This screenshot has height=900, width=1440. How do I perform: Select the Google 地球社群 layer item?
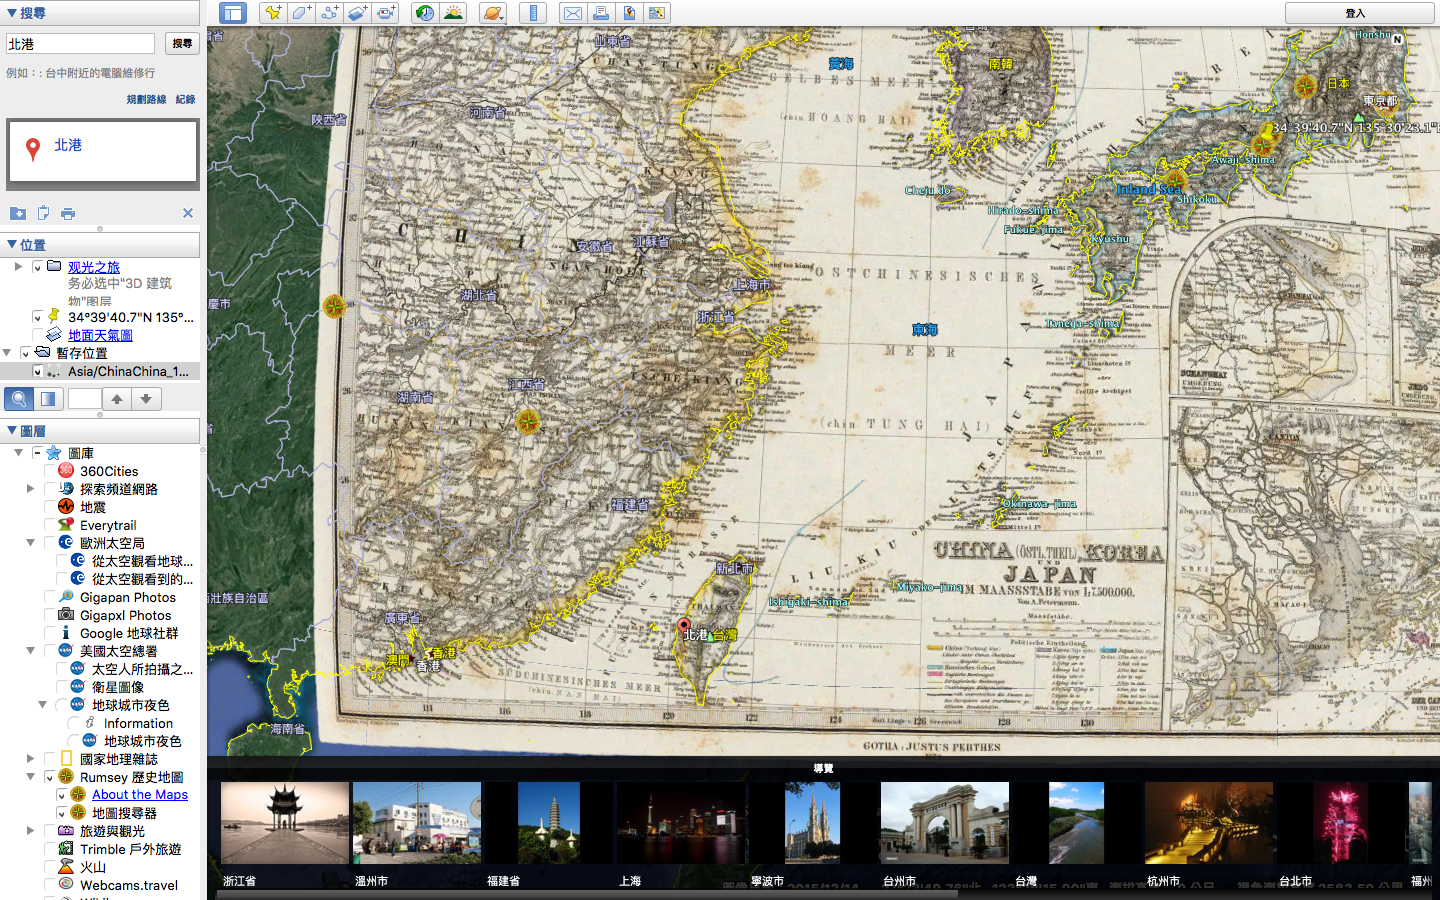tap(129, 633)
